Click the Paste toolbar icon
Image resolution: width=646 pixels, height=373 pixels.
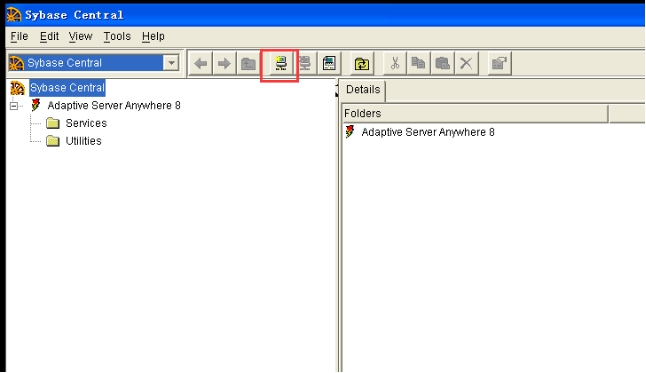442,63
